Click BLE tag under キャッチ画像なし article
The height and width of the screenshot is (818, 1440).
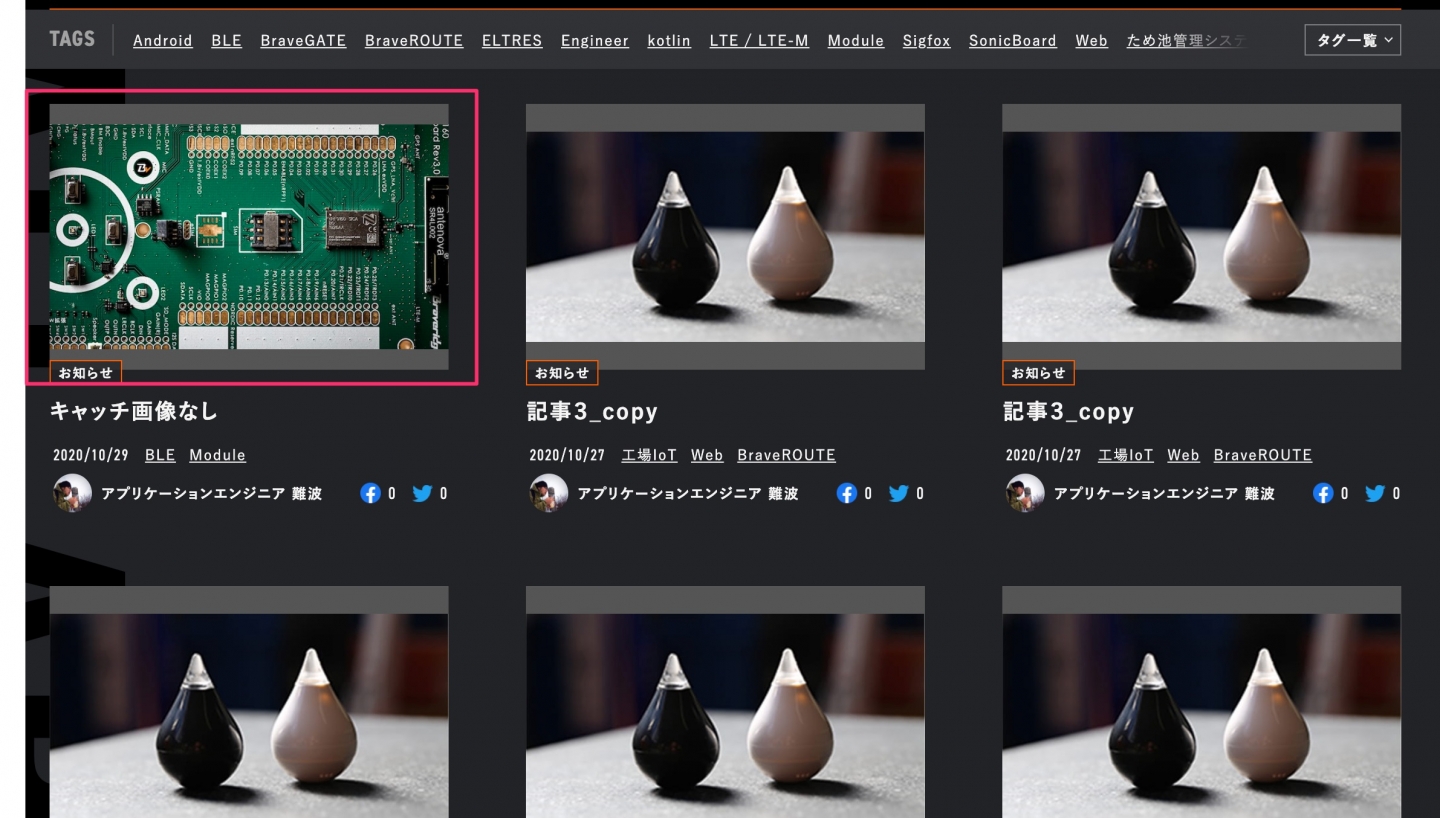point(160,455)
